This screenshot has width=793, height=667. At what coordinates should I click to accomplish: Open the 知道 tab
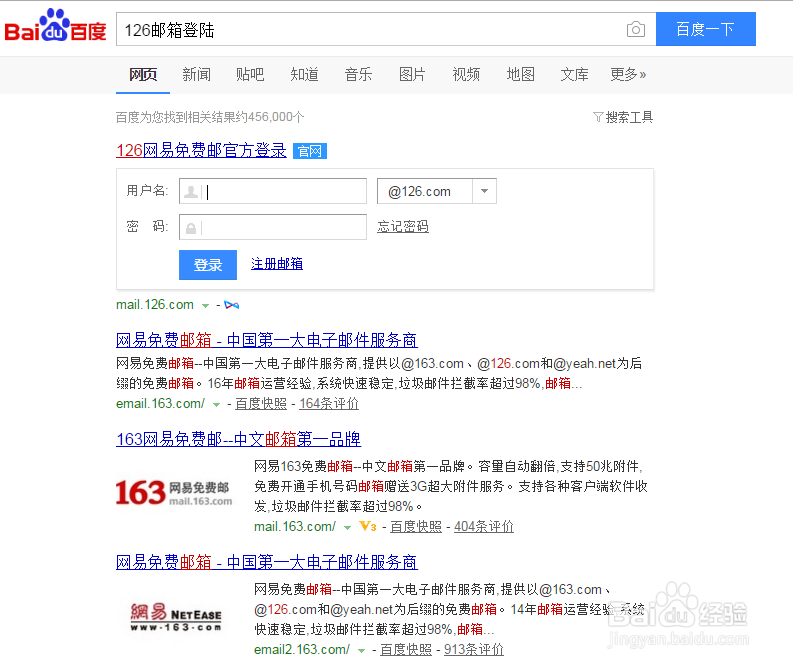[x=304, y=74]
